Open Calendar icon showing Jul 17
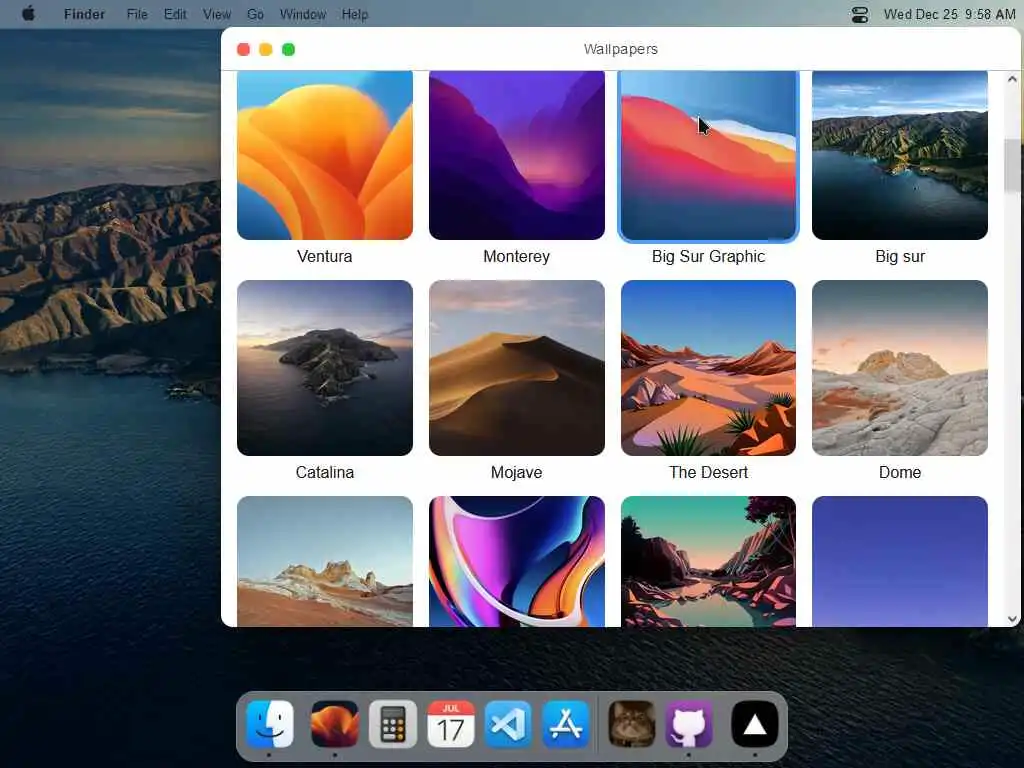The image size is (1024, 768). pyautogui.click(x=451, y=724)
